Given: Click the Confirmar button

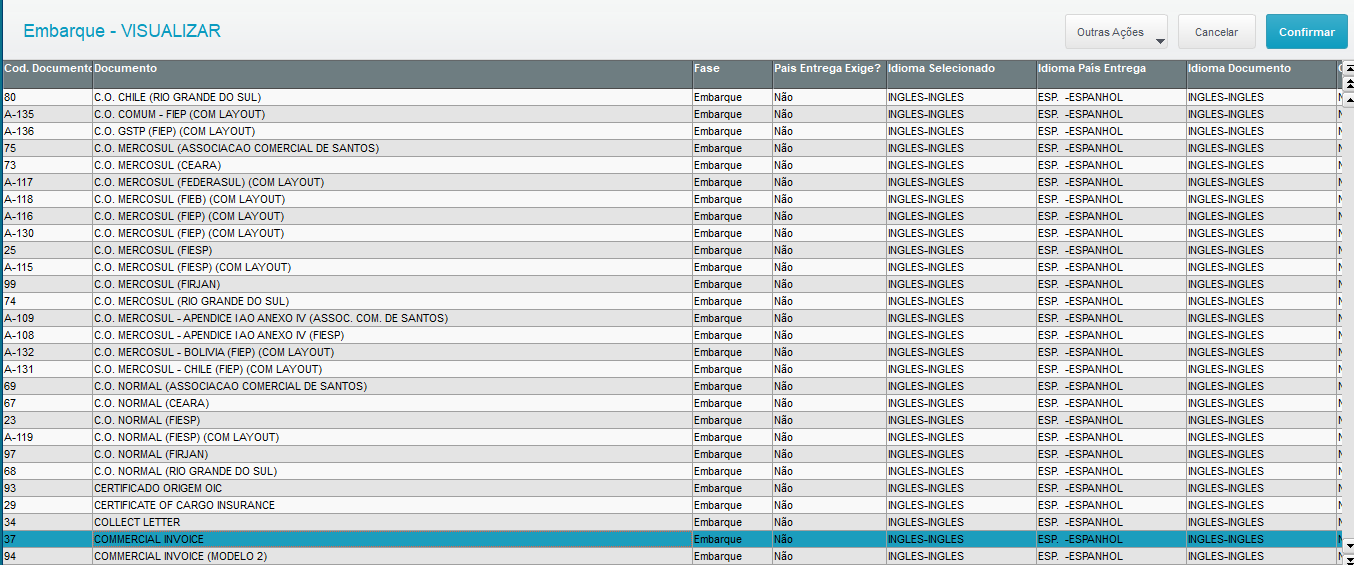Looking at the screenshot, I should click(x=1306, y=32).
